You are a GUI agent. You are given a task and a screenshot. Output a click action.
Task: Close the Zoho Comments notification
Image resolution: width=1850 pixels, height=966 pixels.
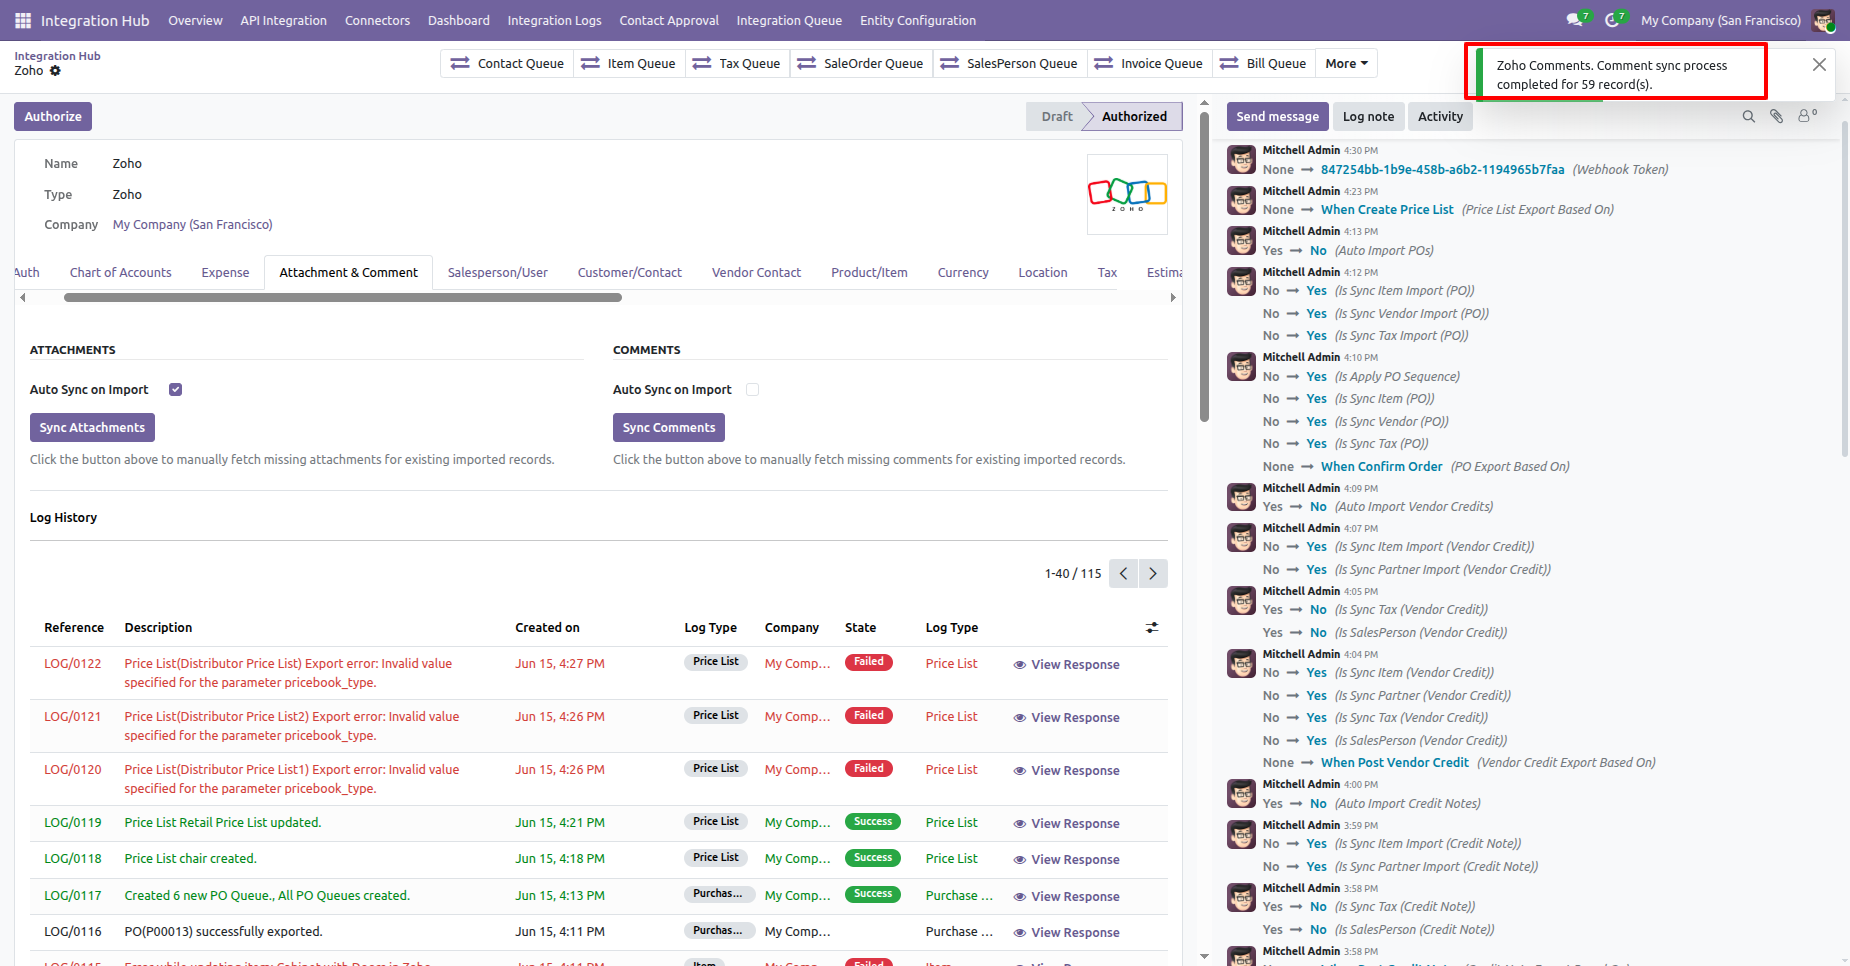(x=1819, y=64)
